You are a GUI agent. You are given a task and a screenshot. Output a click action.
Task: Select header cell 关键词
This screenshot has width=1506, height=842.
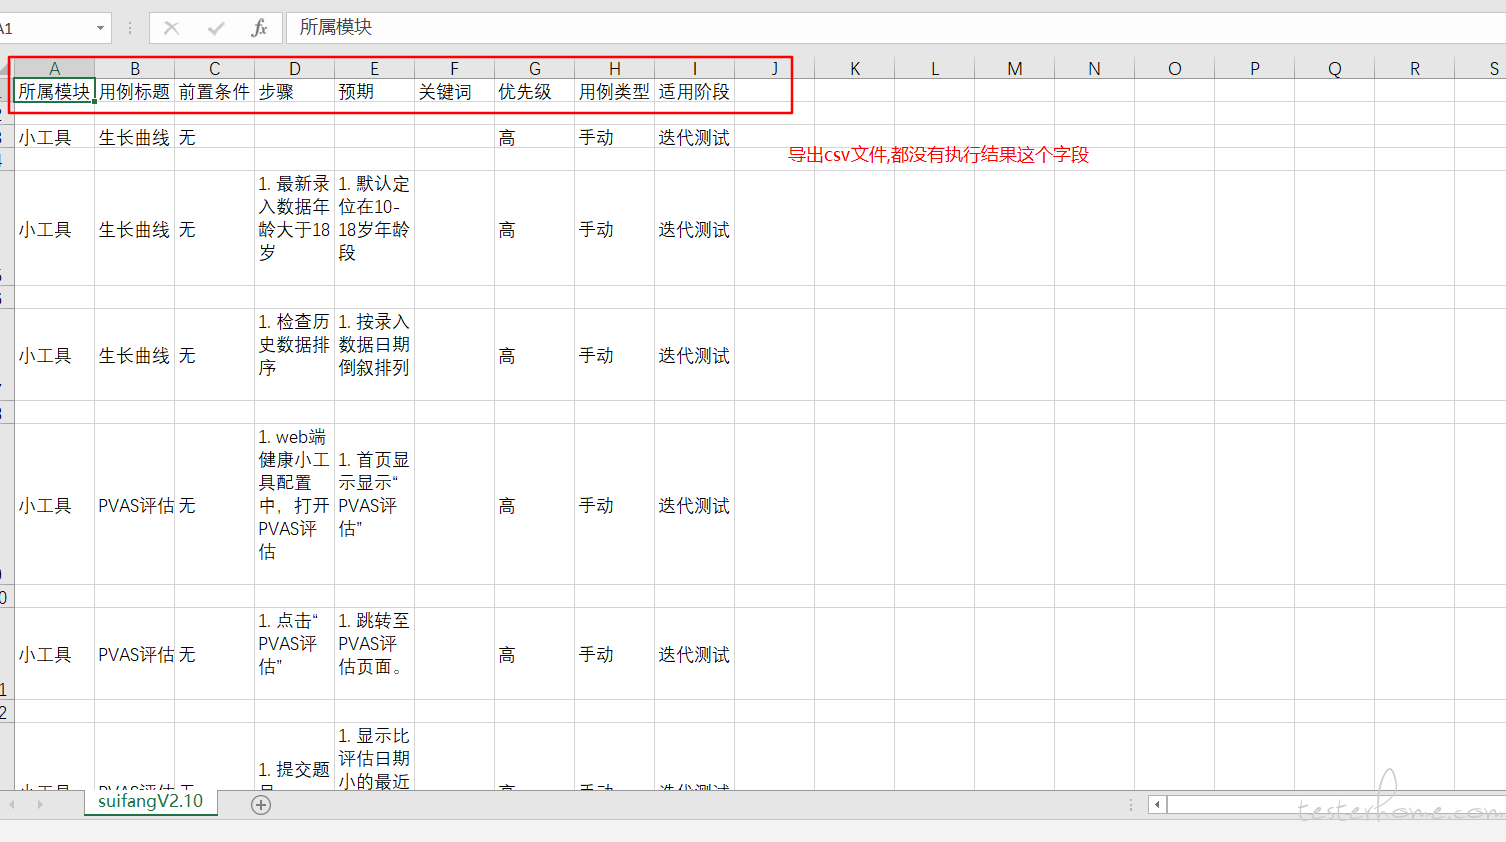[x=455, y=91]
